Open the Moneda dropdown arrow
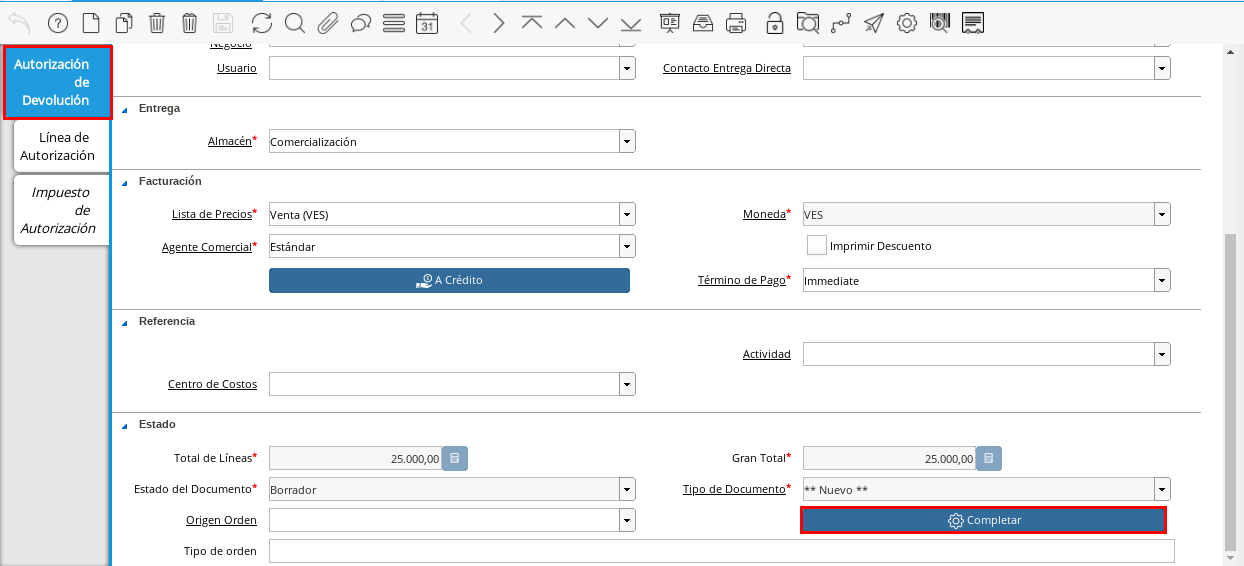This screenshot has height=566, width=1244. click(1162, 214)
